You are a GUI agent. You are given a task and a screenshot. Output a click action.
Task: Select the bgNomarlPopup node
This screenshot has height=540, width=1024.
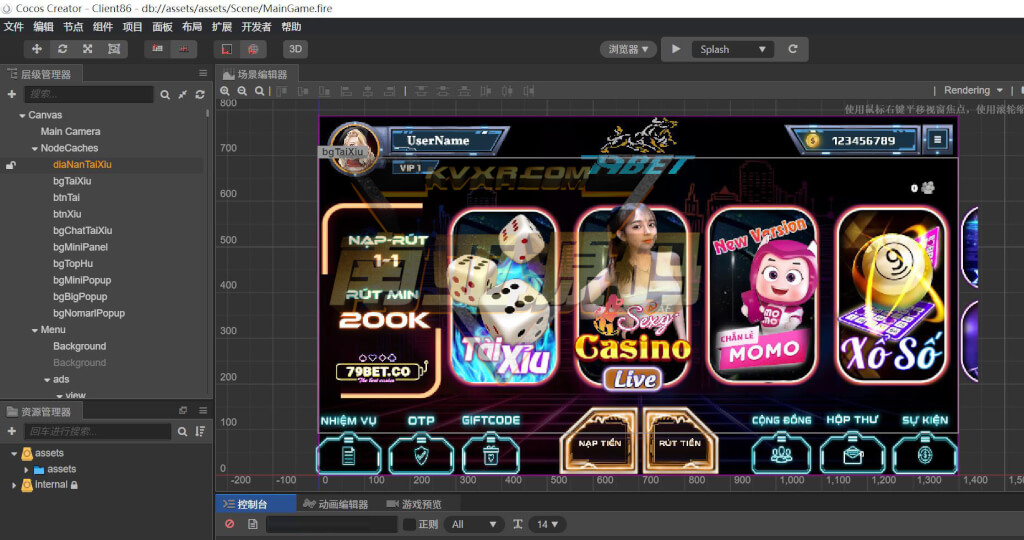click(89, 313)
